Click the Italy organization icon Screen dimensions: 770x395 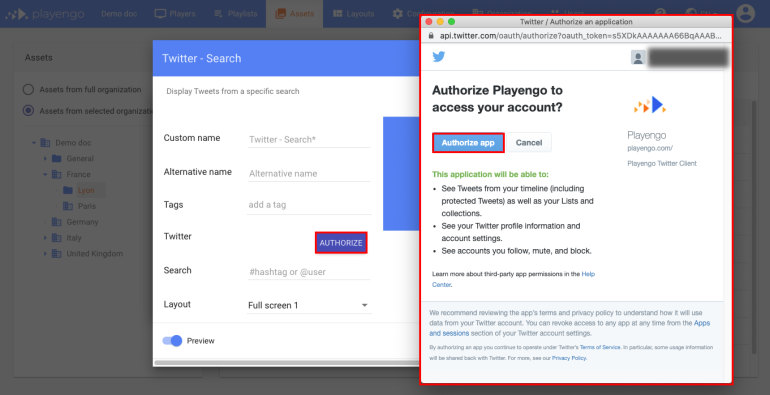coord(56,238)
